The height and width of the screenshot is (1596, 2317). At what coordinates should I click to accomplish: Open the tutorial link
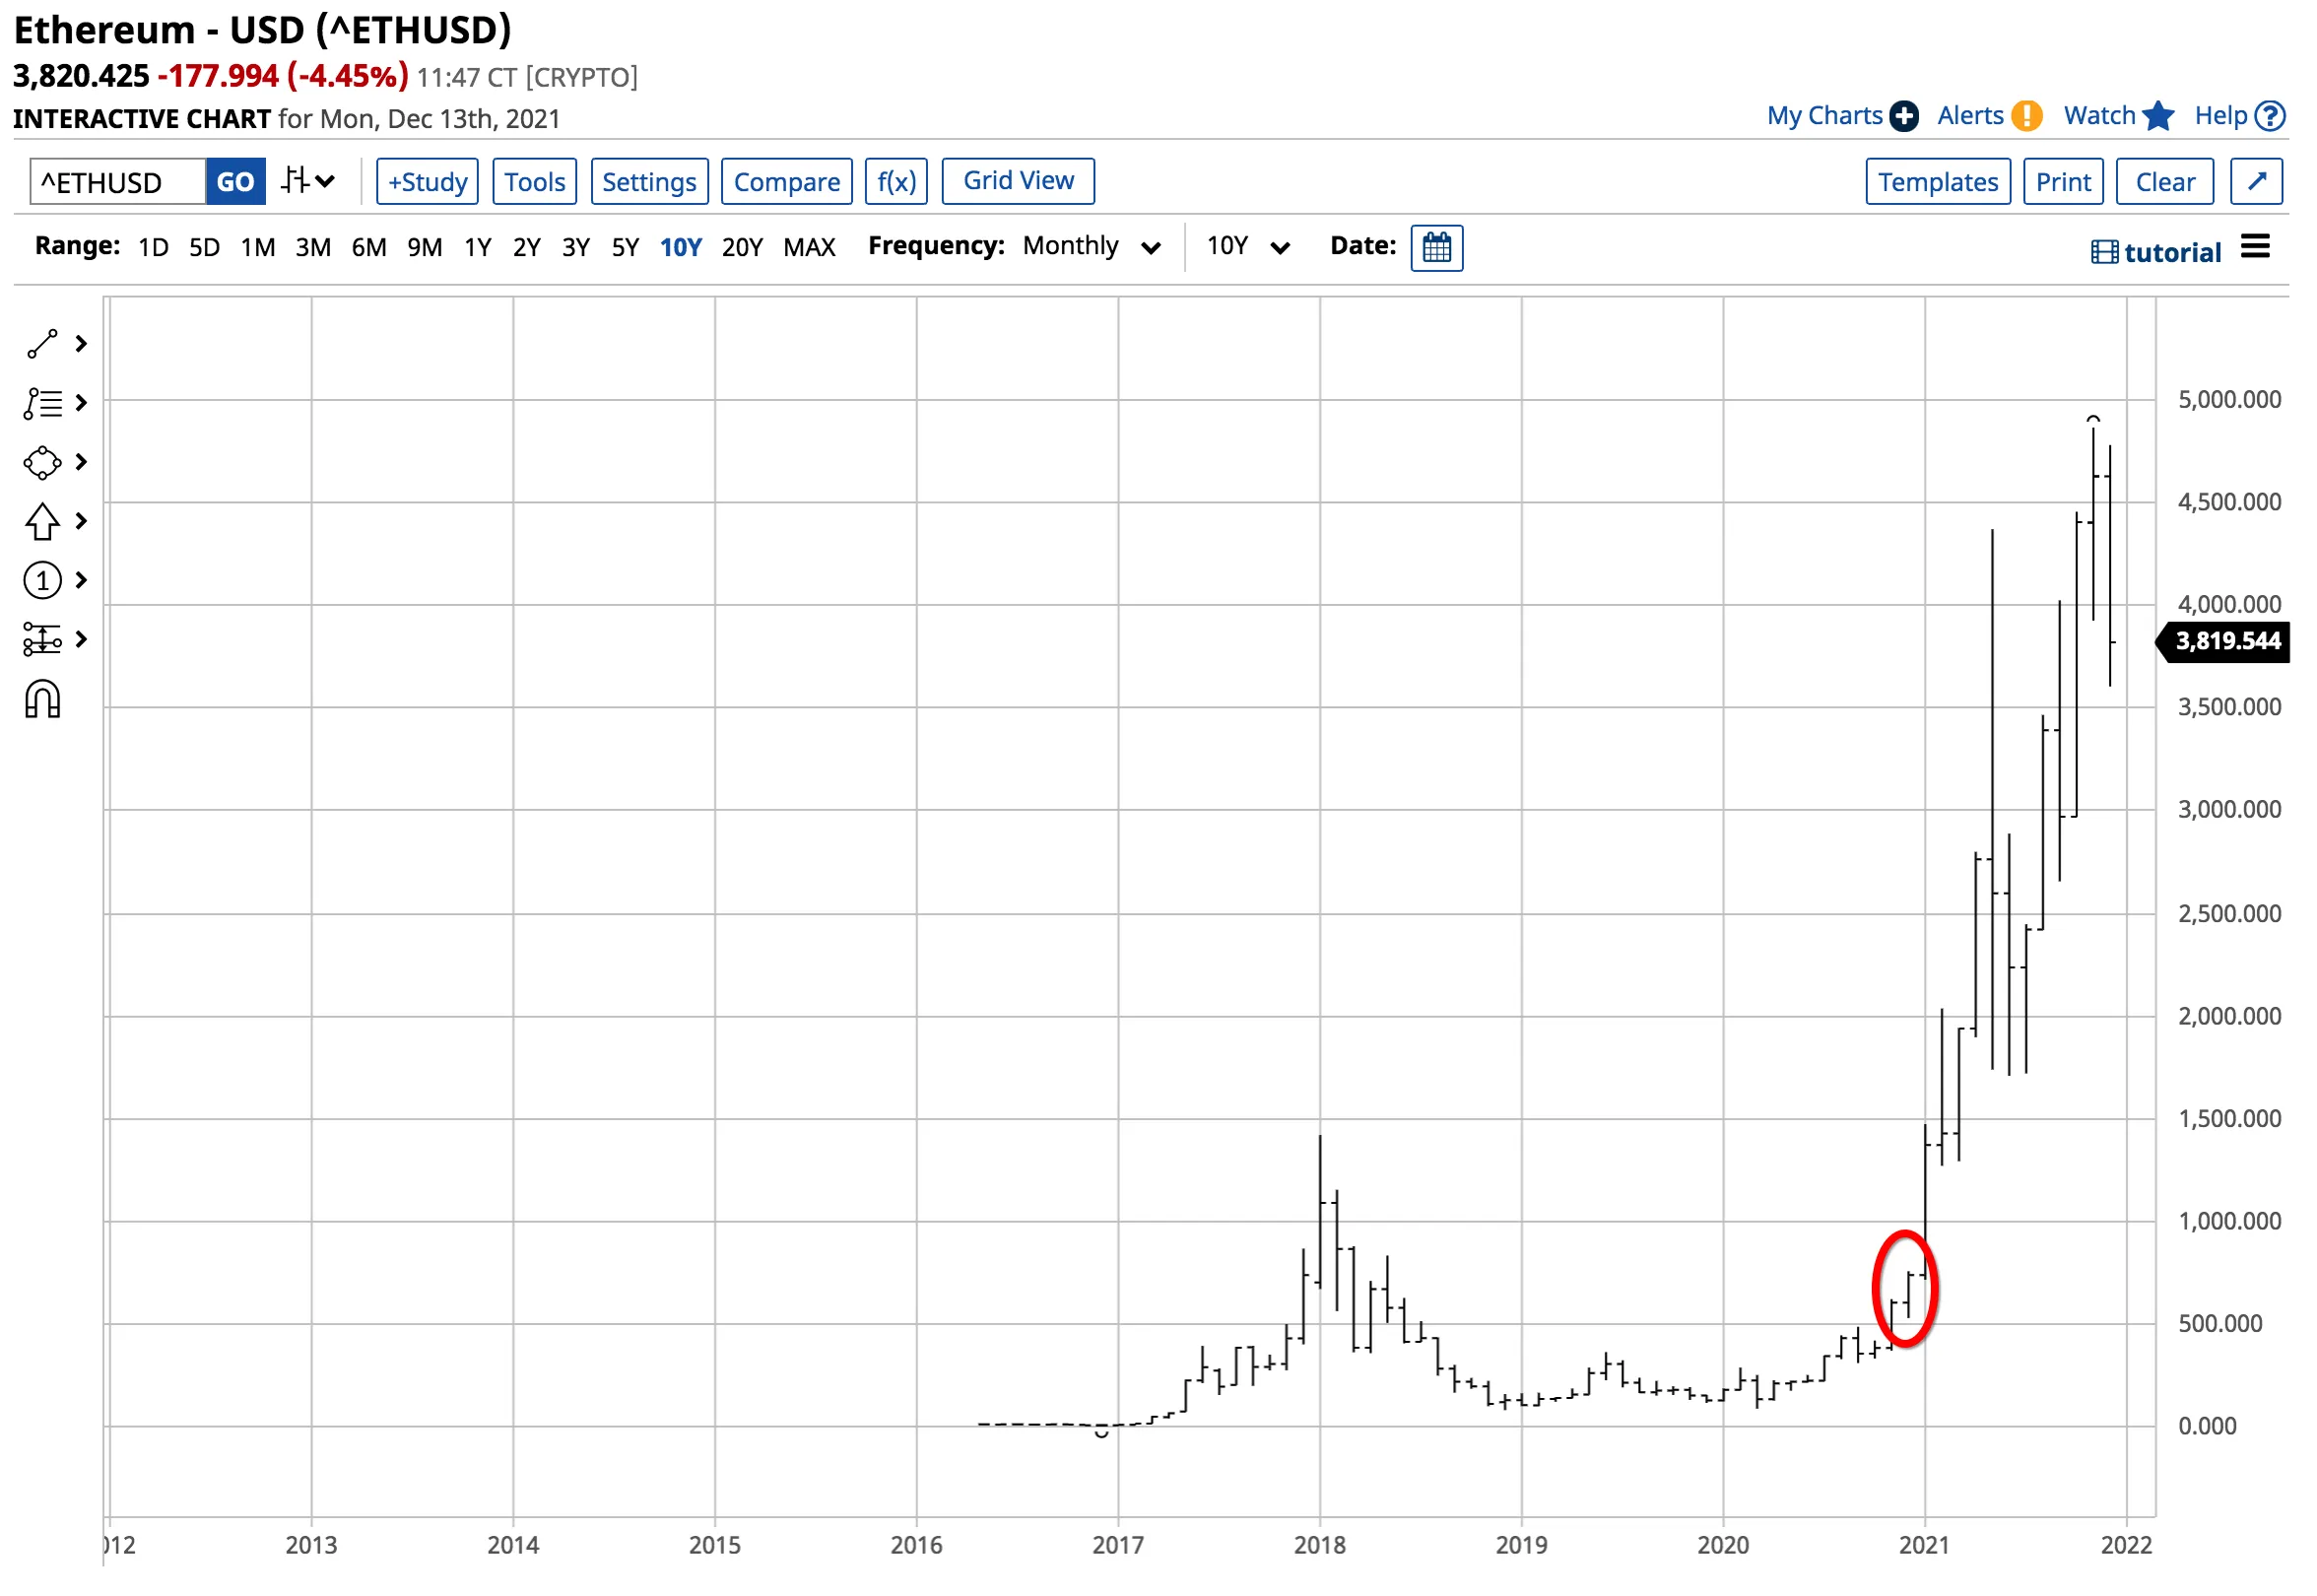(x=2173, y=253)
